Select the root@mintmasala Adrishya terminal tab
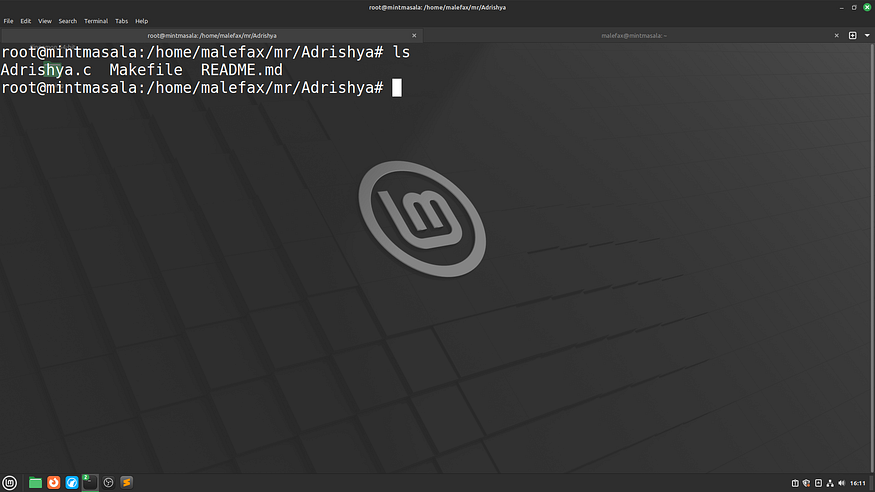 pyautogui.click(x=212, y=36)
